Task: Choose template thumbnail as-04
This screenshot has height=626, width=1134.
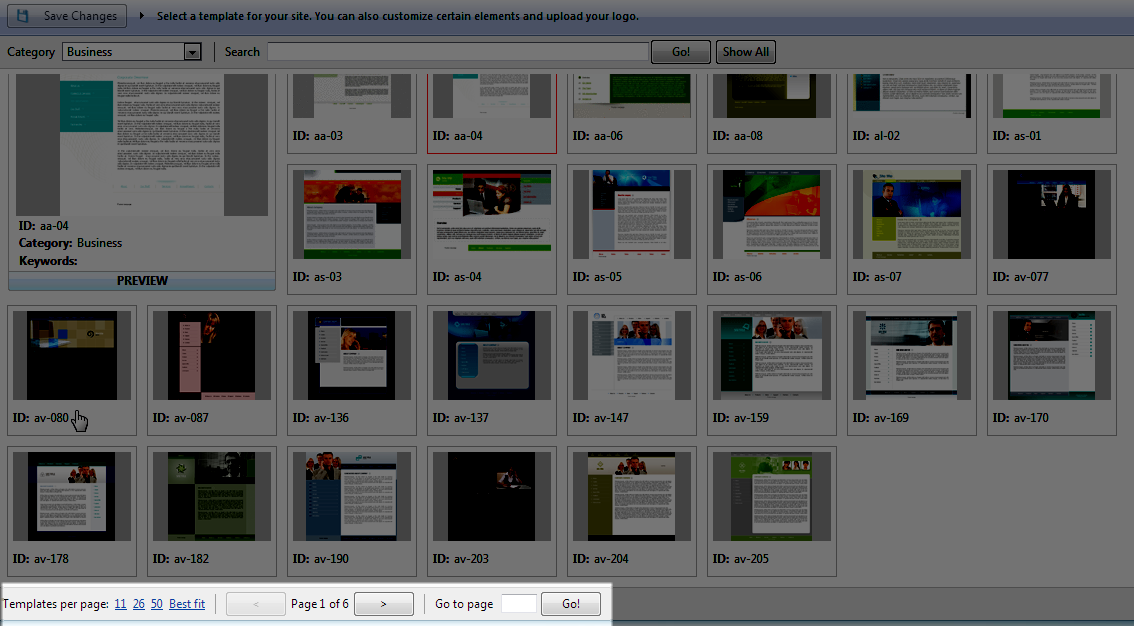Action: (491, 214)
